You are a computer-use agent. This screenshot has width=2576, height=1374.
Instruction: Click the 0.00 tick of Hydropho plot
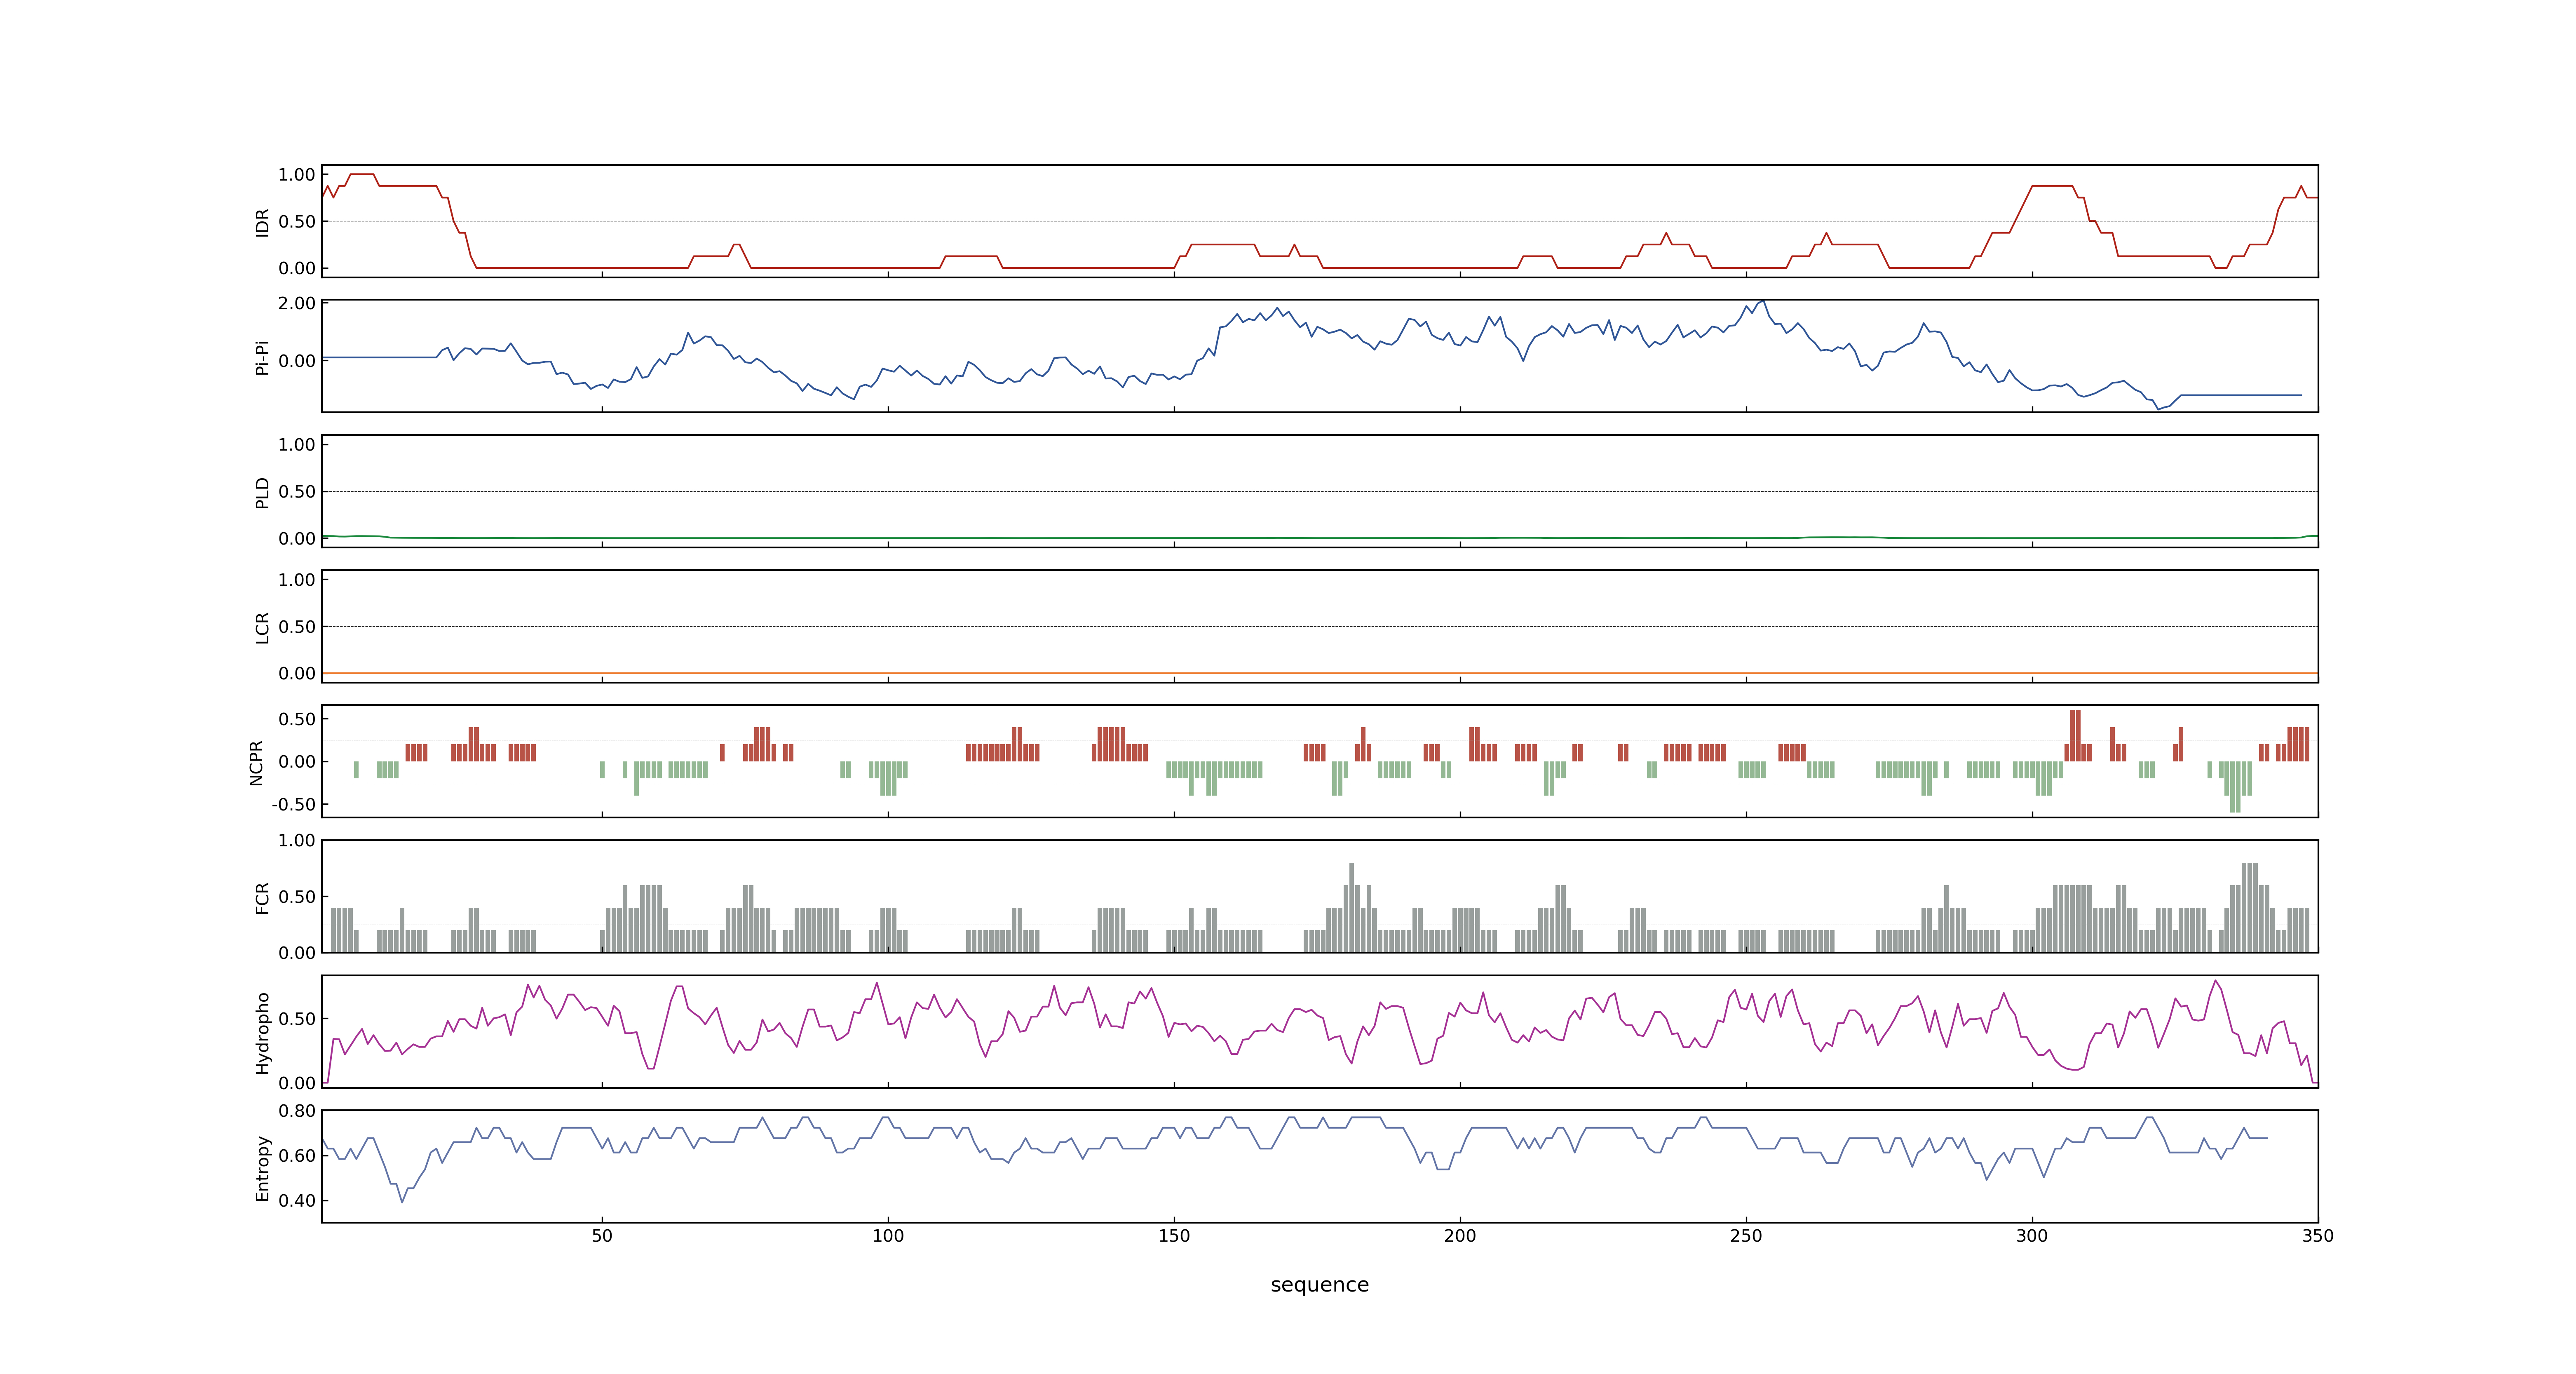pos(297,1083)
